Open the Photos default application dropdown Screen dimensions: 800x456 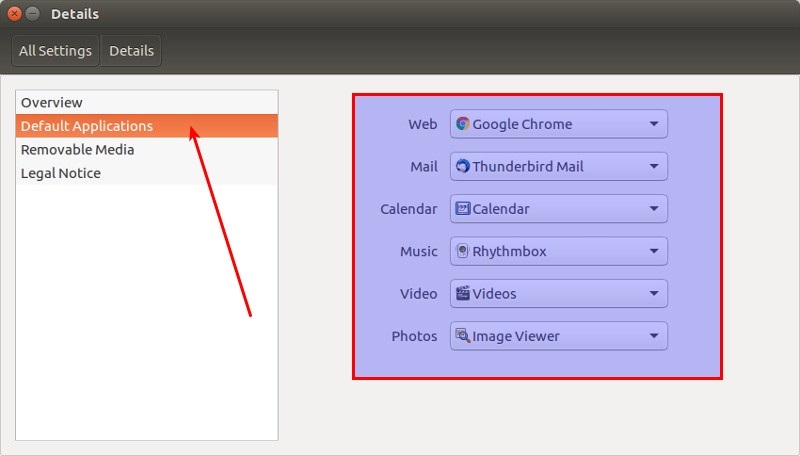559,336
